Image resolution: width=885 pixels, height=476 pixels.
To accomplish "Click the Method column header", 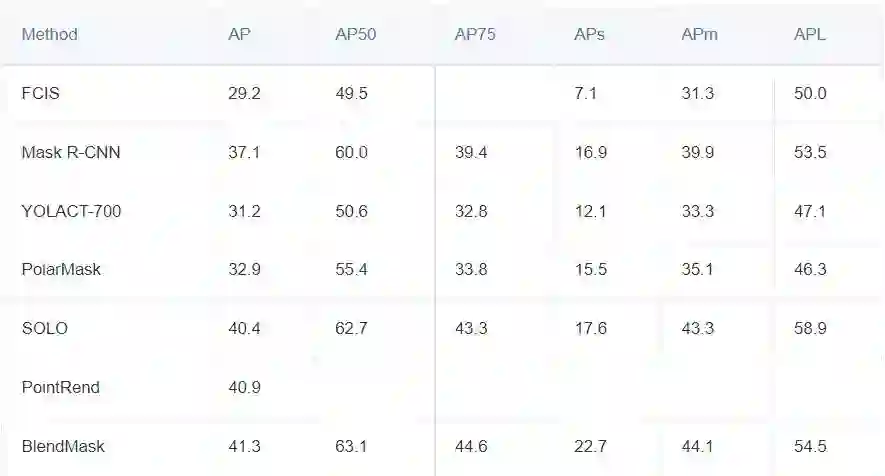I will click(49, 34).
